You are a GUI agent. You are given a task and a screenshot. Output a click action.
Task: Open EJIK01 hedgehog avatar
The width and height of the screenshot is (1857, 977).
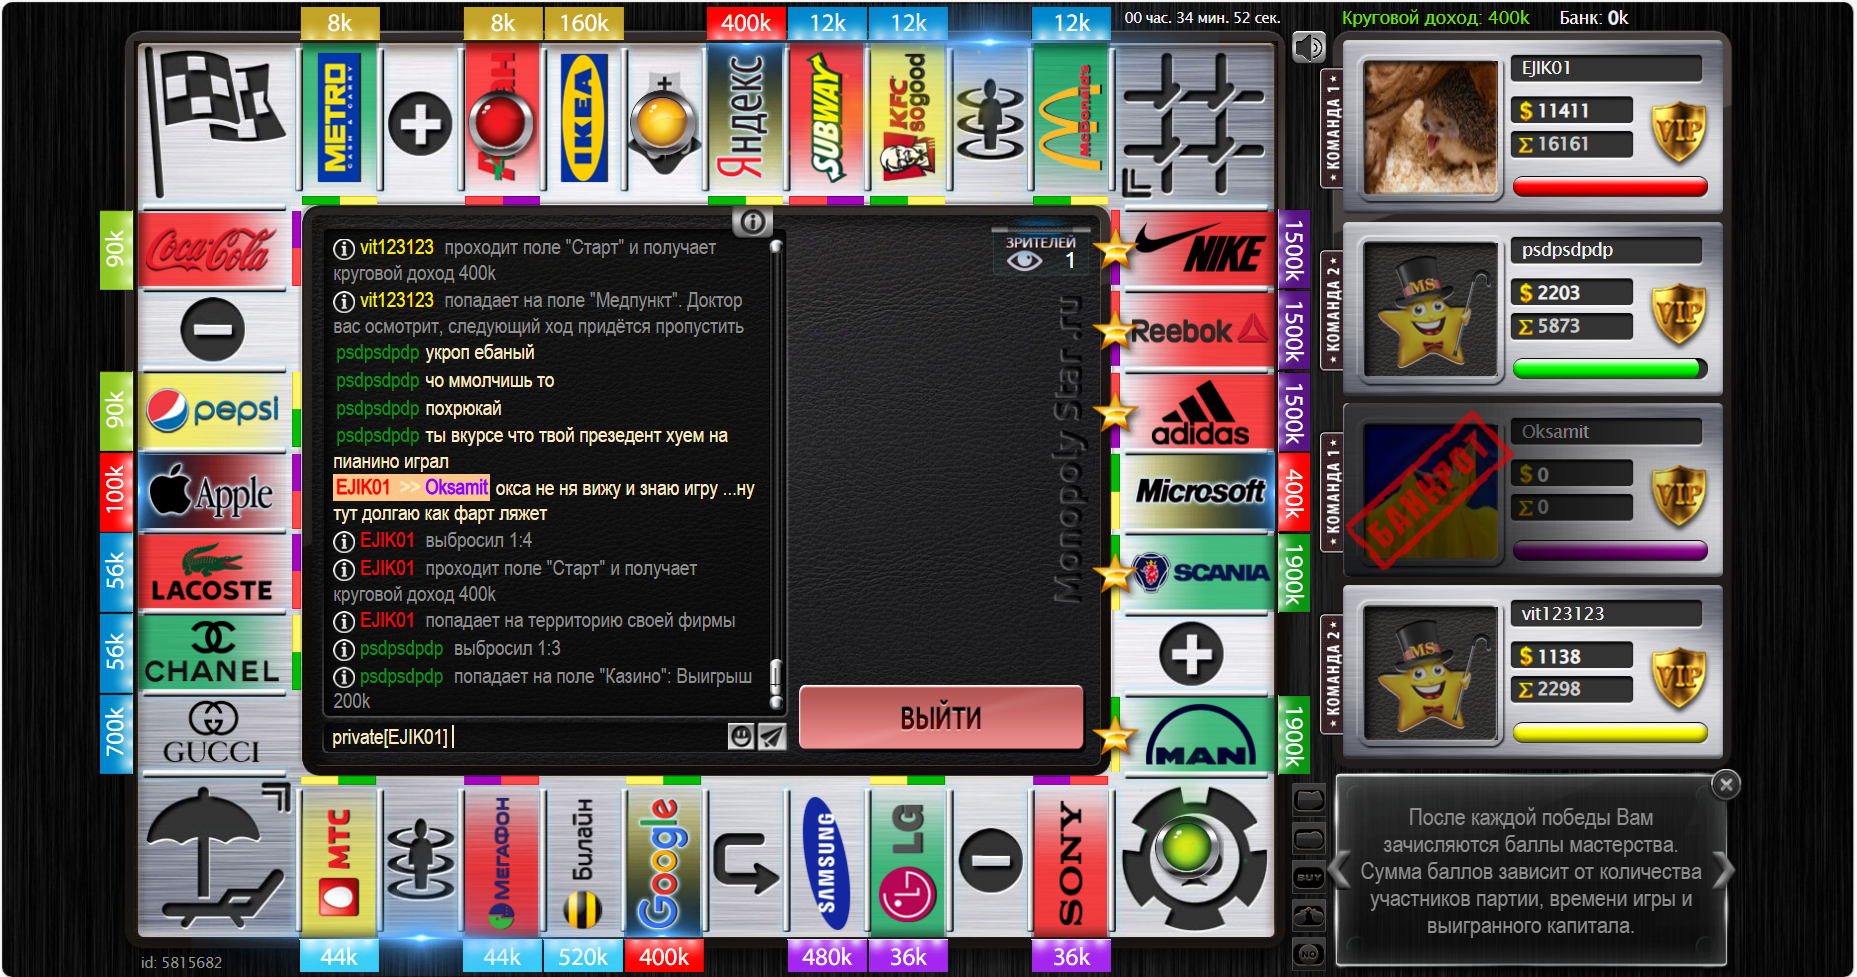pos(1431,127)
